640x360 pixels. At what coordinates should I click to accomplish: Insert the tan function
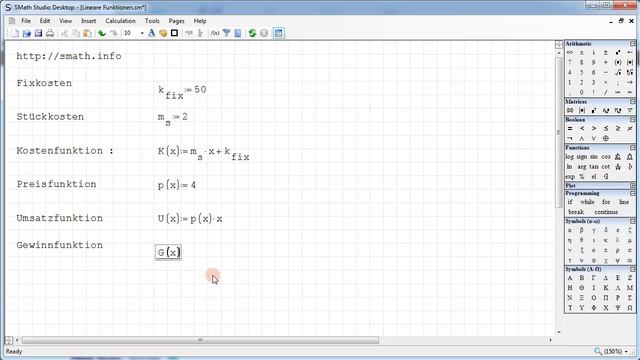593,167
